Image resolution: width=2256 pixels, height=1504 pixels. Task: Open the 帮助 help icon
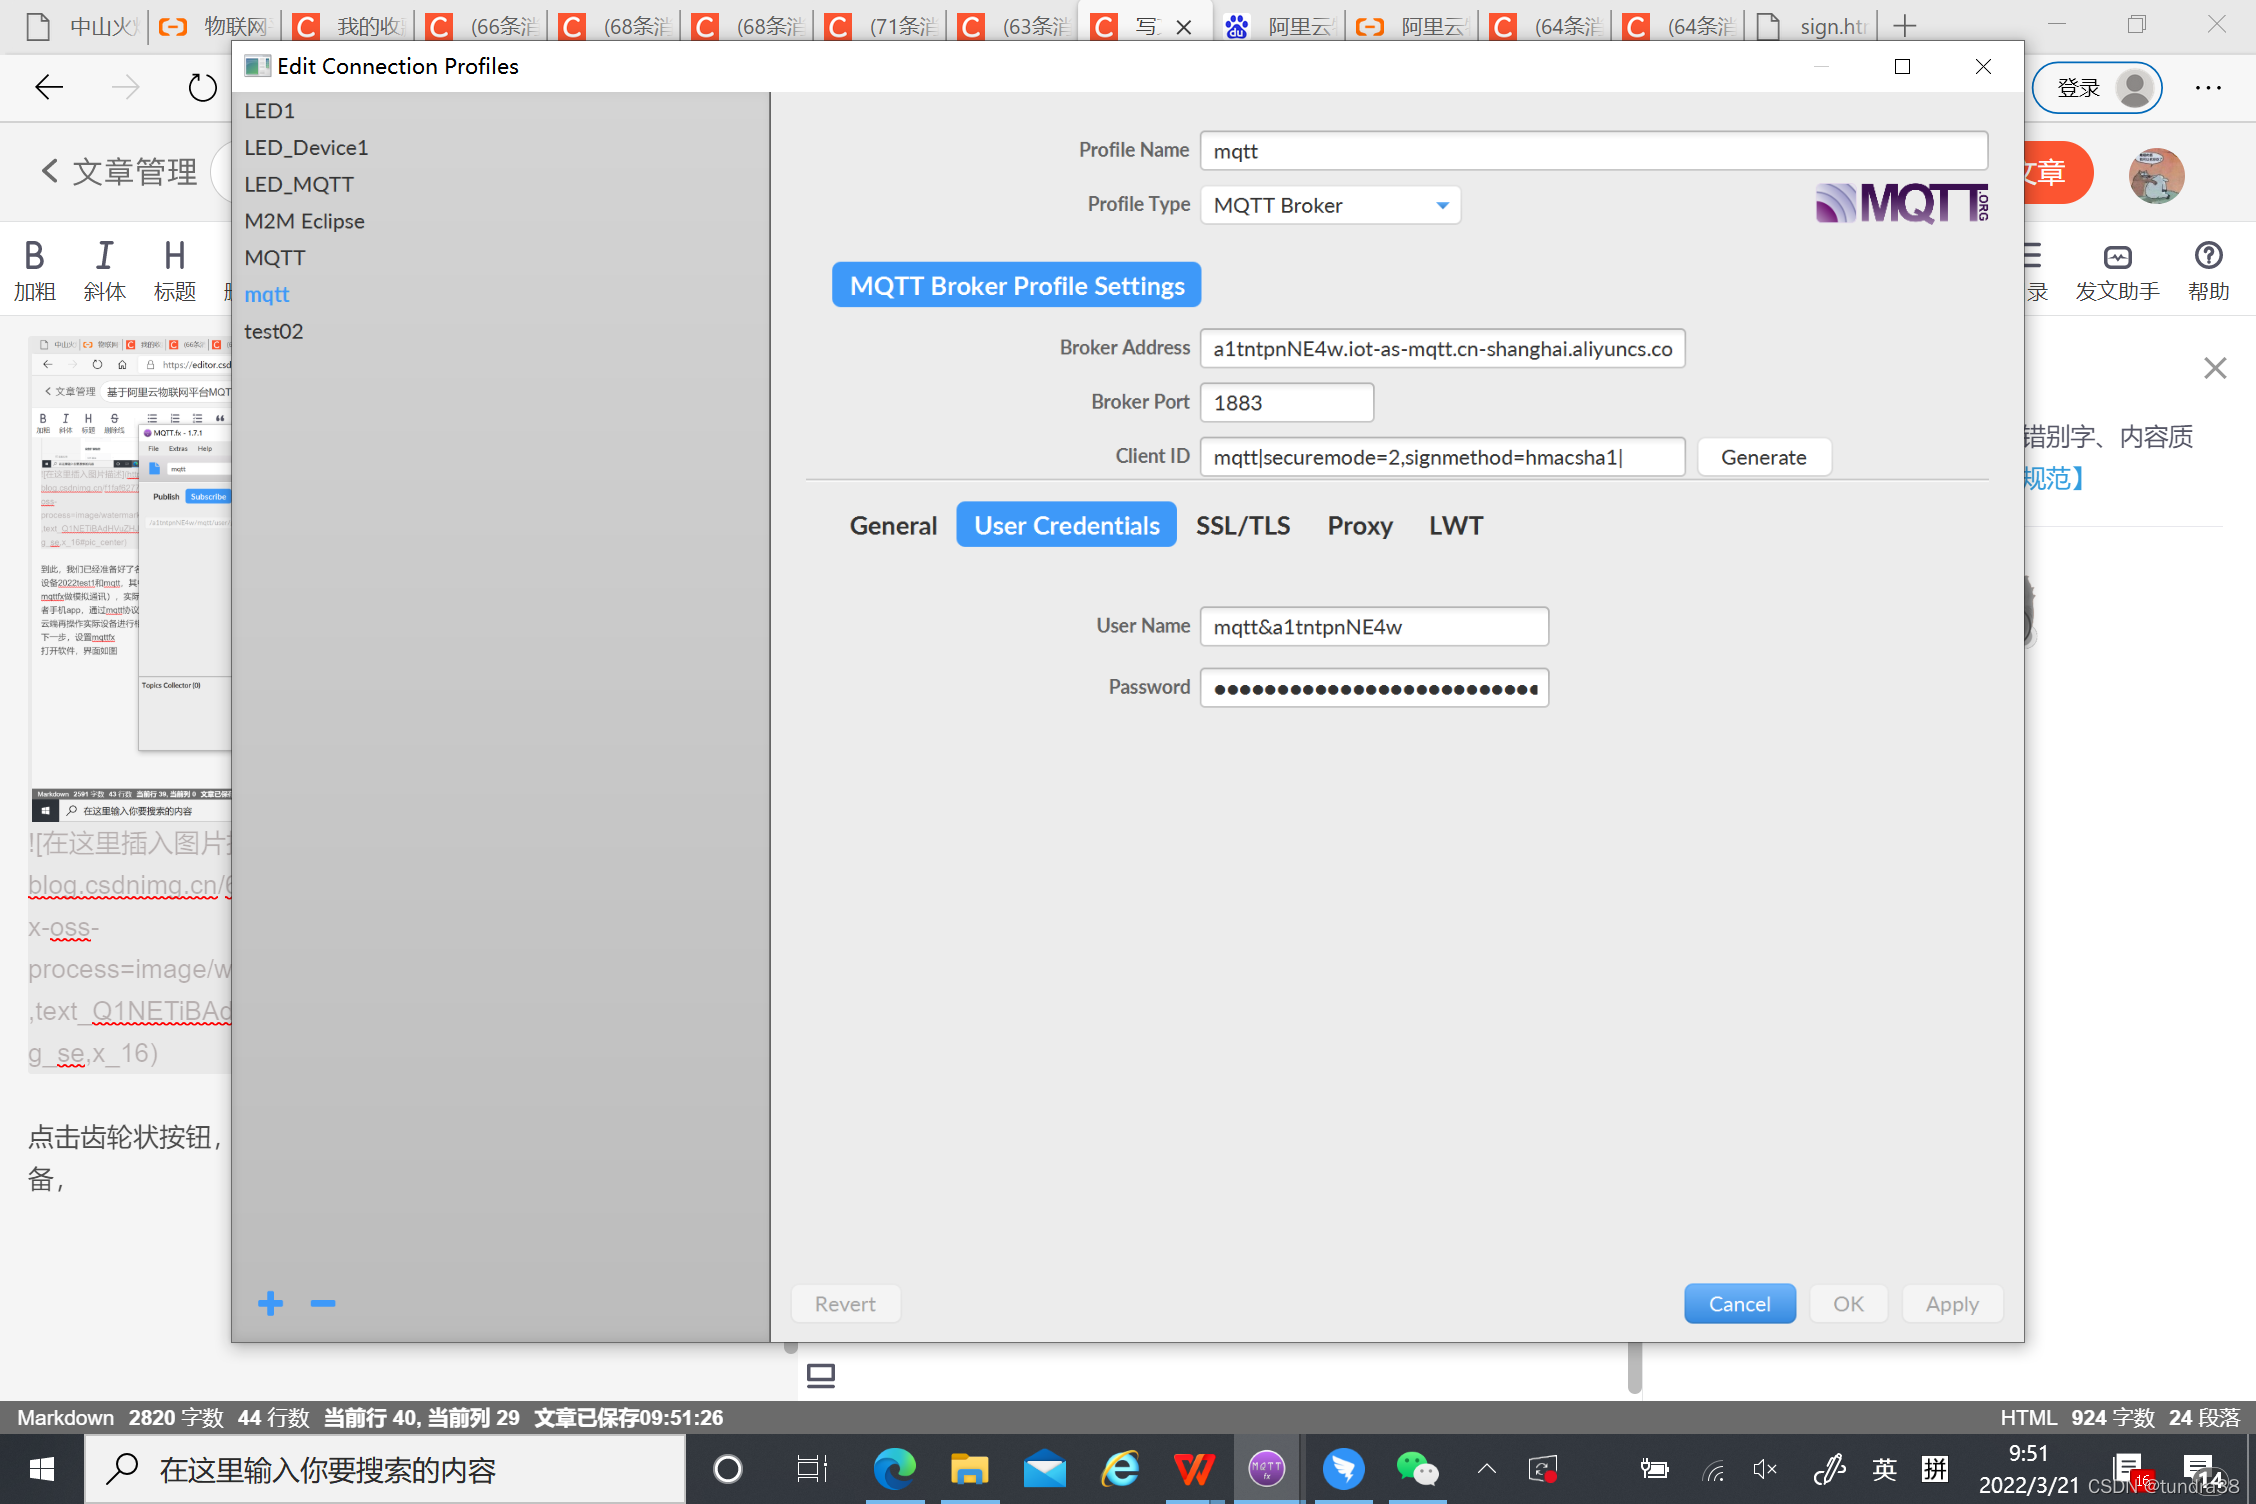(x=2208, y=257)
